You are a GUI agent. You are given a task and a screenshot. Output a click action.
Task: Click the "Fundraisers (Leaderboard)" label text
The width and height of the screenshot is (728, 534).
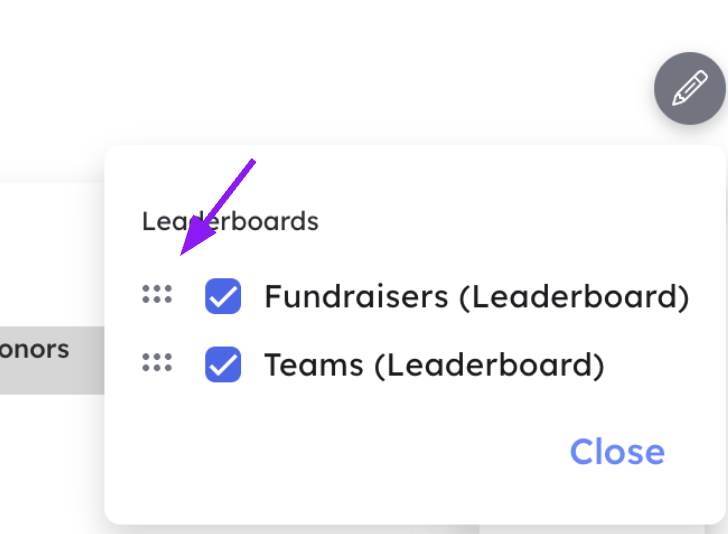(x=476, y=297)
